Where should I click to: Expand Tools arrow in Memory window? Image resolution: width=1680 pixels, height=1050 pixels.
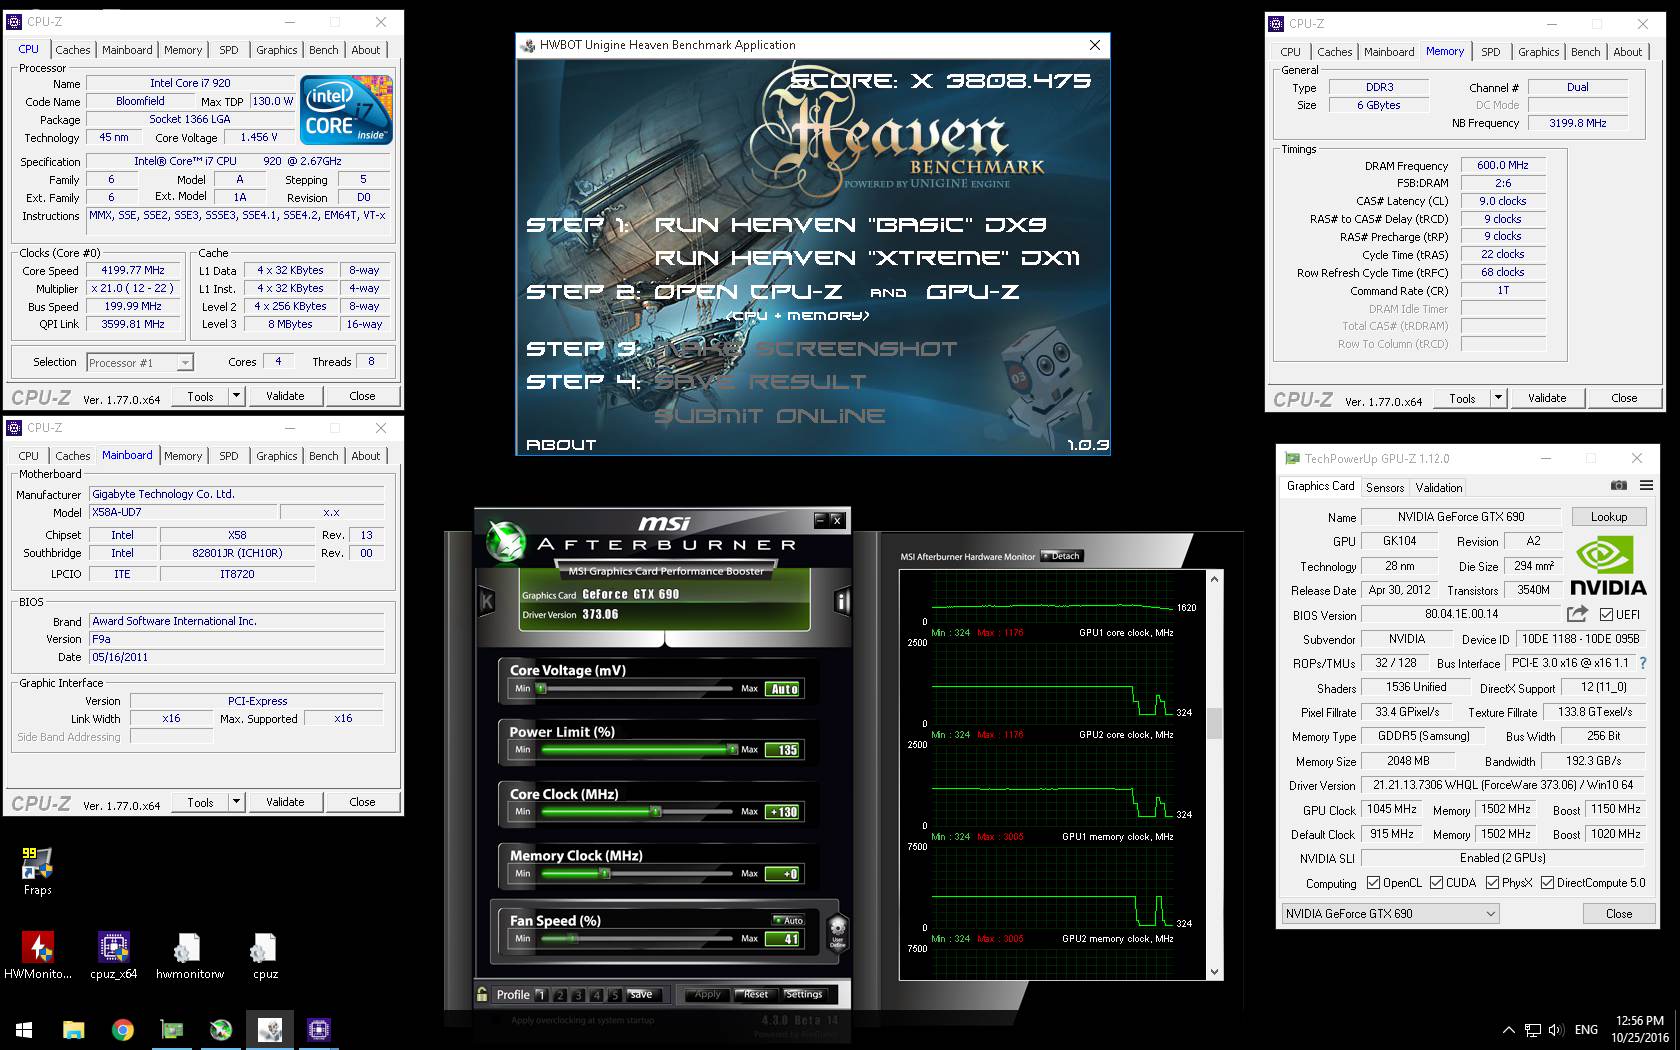[x=1498, y=398]
